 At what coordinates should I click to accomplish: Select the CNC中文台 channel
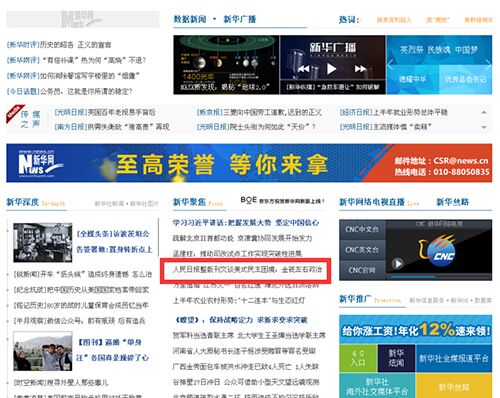[362, 229]
